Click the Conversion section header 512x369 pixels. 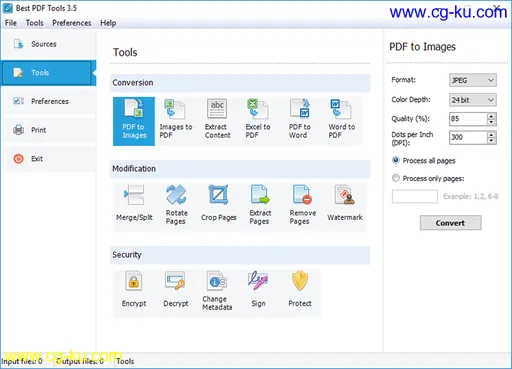click(240, 83)
